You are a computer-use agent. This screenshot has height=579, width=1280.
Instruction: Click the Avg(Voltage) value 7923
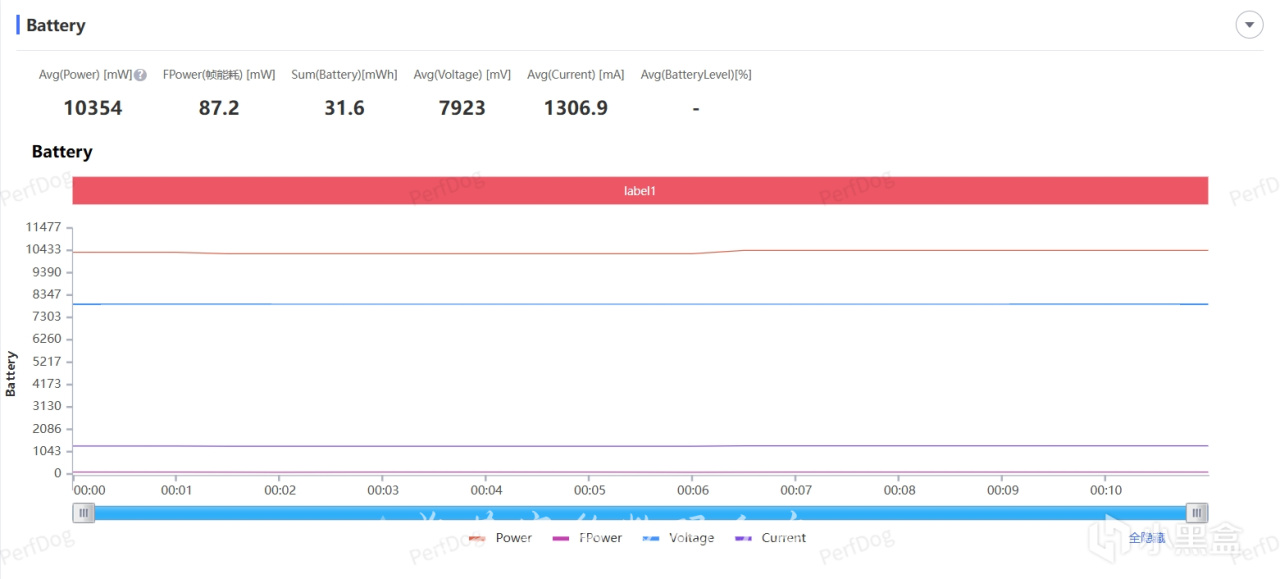click(x=462, y=108)
